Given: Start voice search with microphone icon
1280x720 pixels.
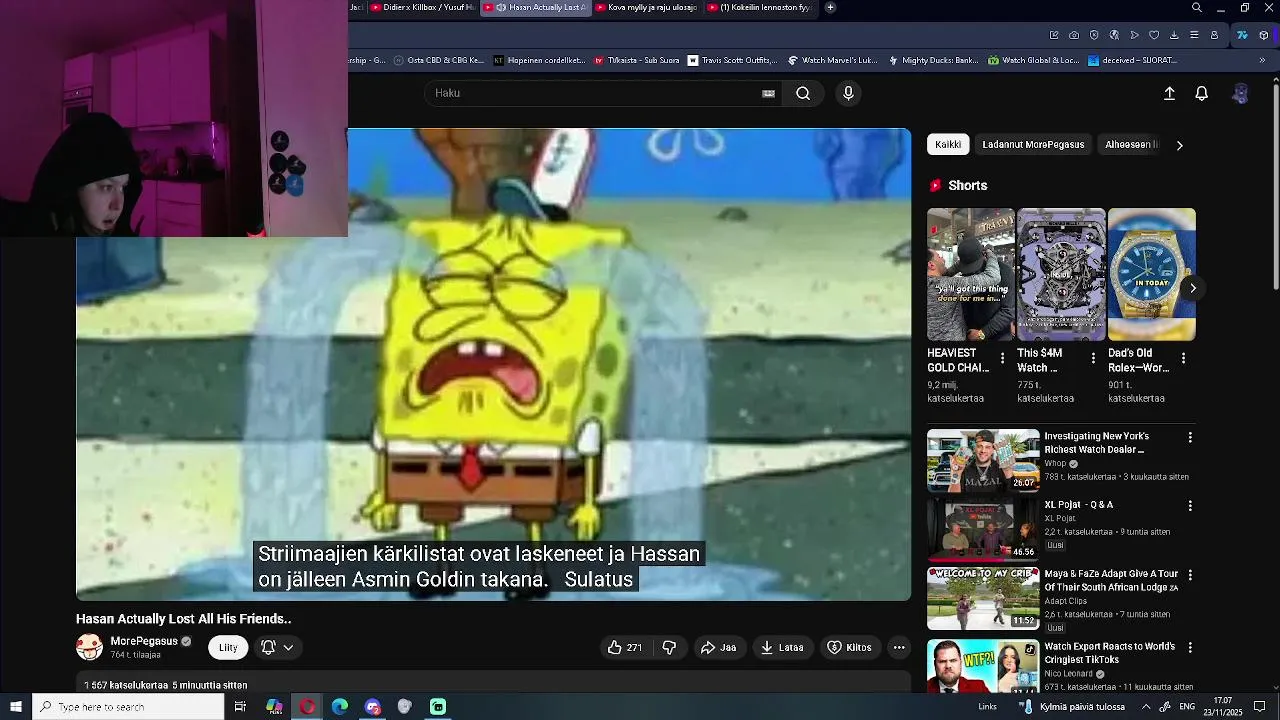Looking at the screenshot, I should click(x=848, y=93).
